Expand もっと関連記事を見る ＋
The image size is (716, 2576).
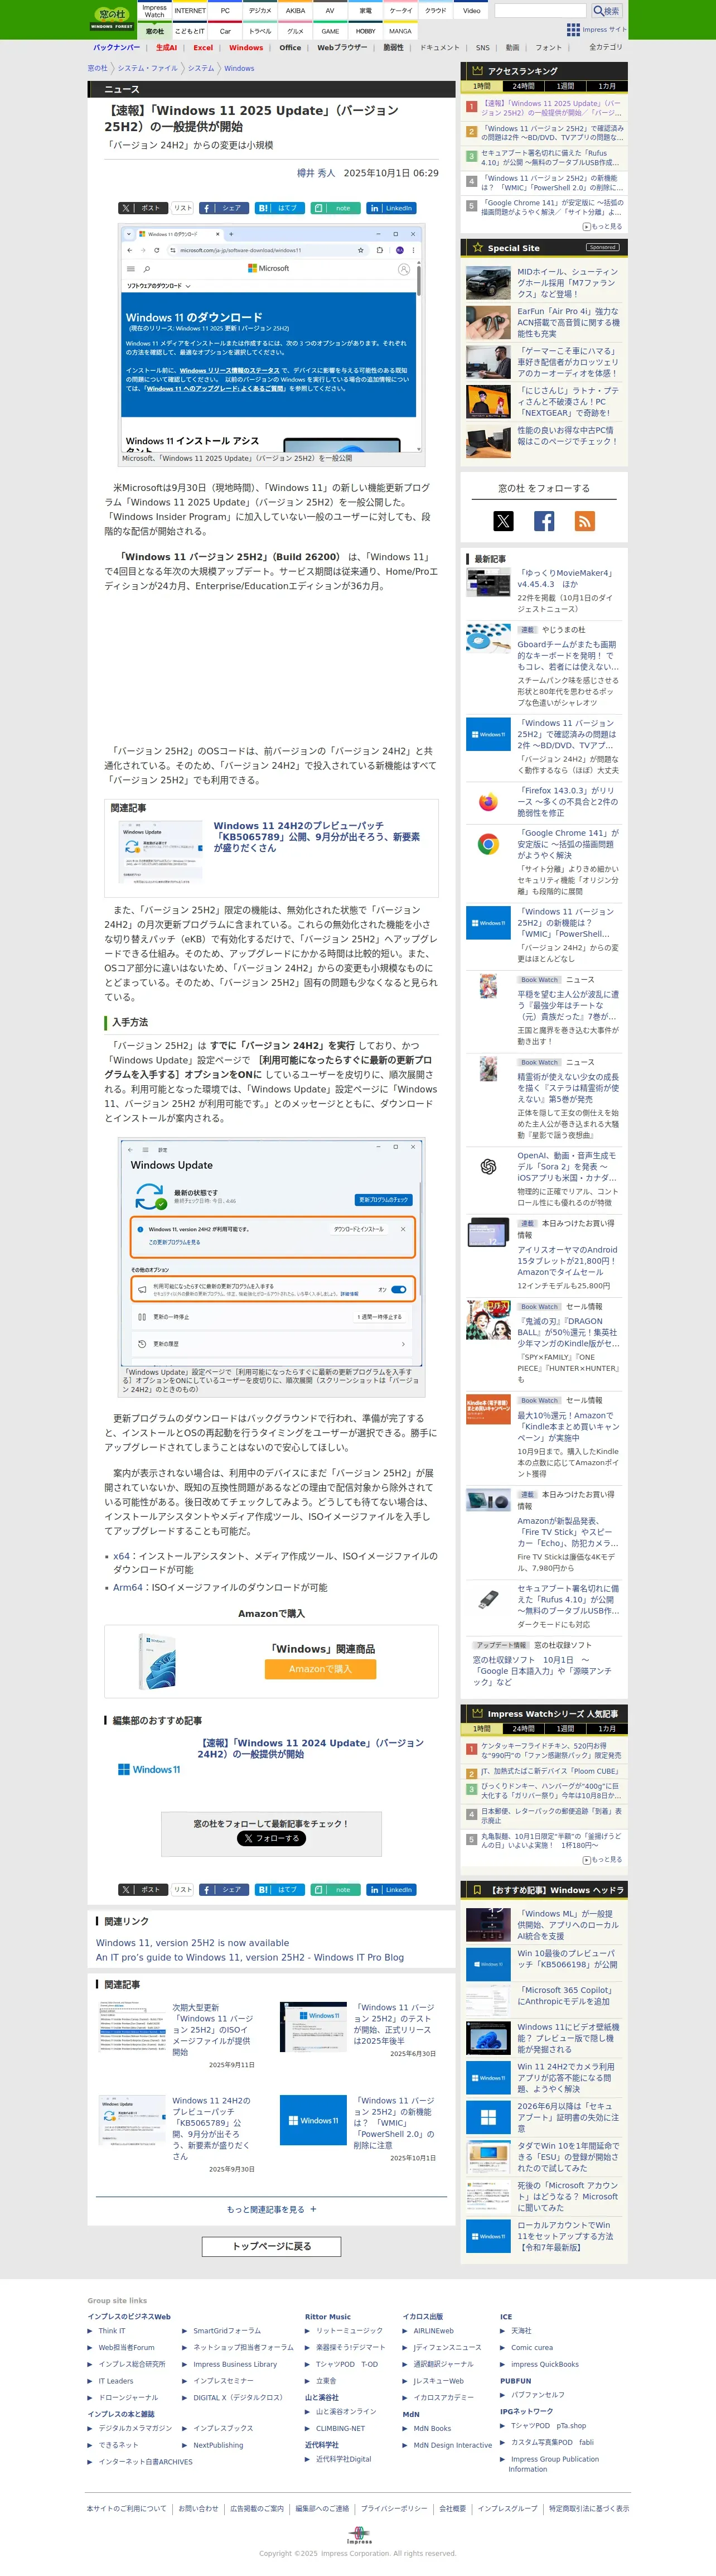click(271, 2210)
